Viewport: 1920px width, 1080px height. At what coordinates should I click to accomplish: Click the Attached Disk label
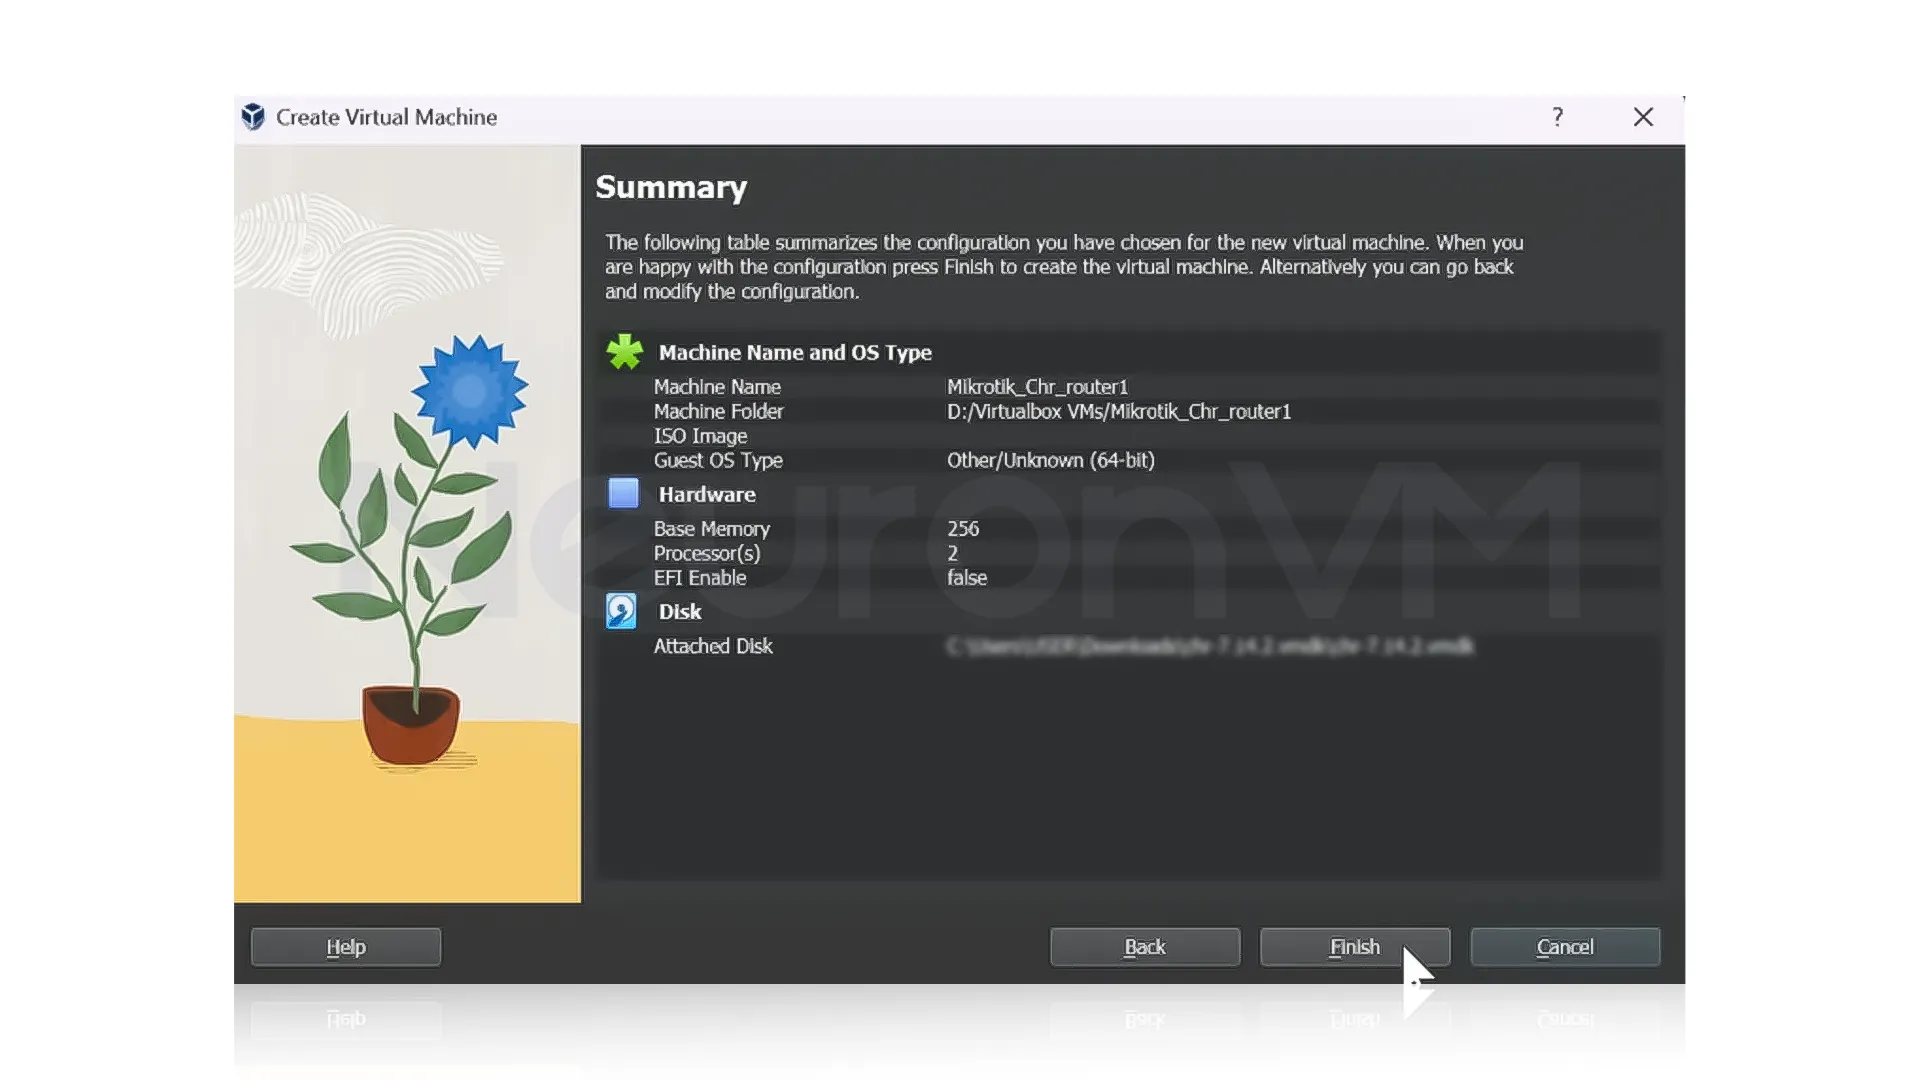point(713,646)
